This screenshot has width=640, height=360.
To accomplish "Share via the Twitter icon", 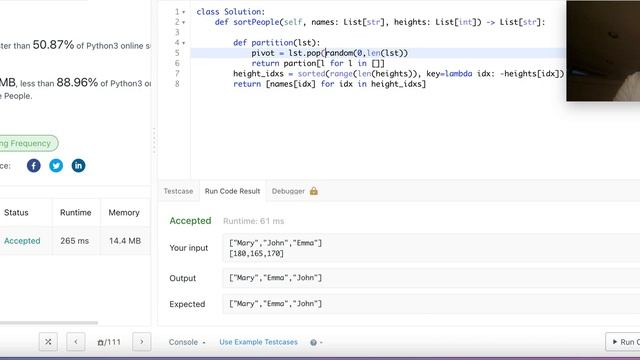I will point(56,165).
